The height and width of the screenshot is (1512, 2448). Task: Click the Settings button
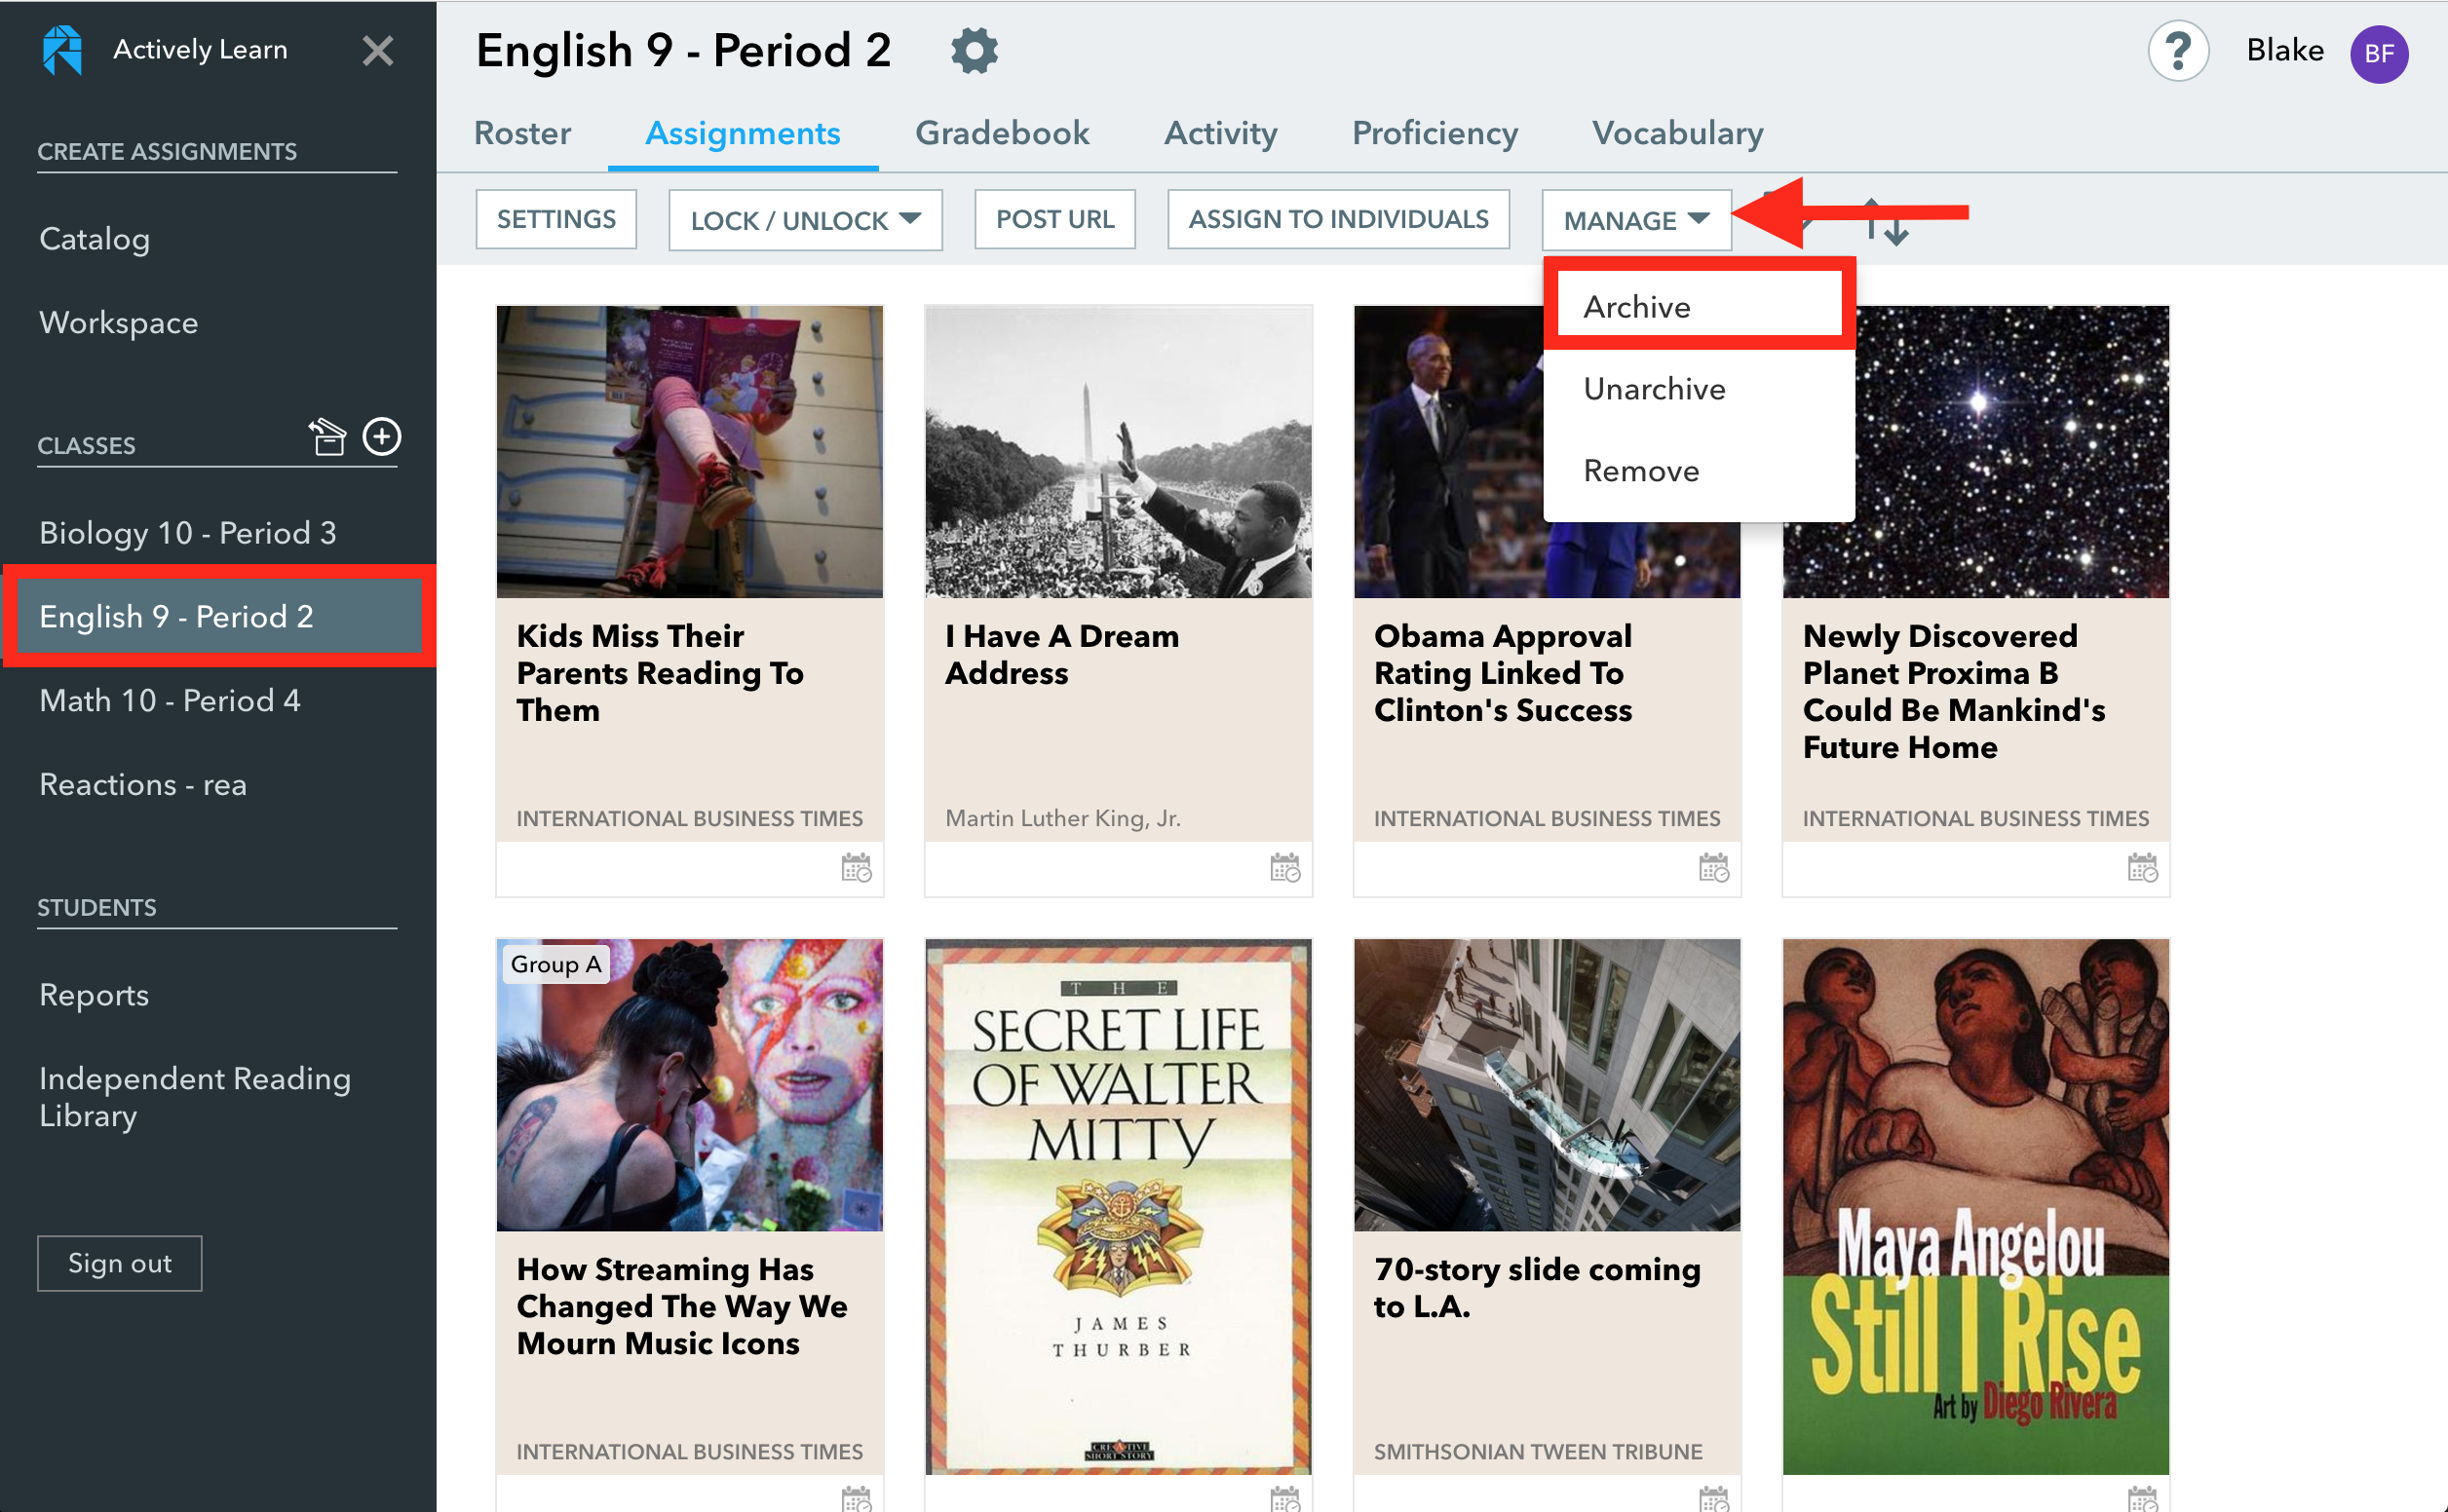click(556, 219)
